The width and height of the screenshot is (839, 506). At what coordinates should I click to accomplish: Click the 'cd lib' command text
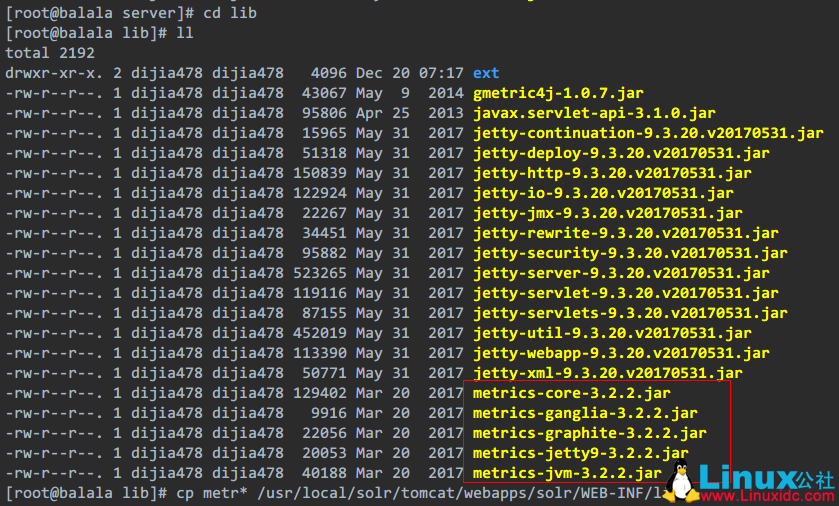pos(230,13)
